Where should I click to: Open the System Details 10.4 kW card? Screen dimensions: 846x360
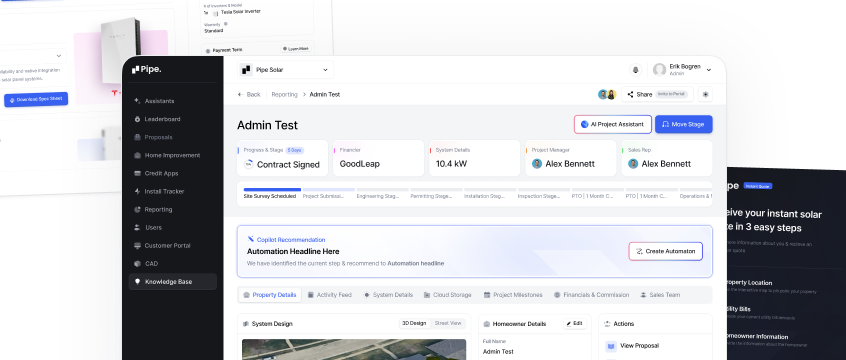[474, 158]
